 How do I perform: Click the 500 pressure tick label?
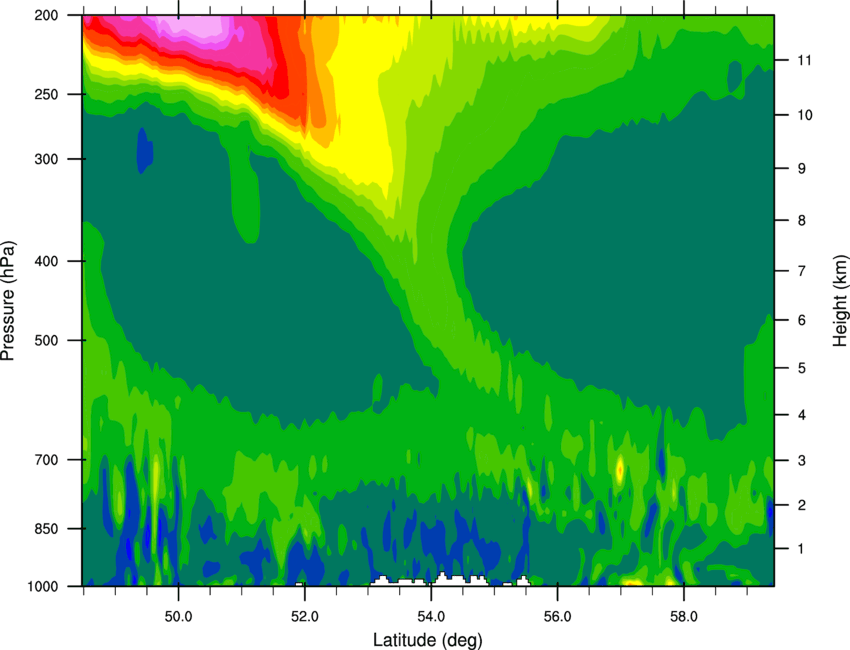click(46, 340)
